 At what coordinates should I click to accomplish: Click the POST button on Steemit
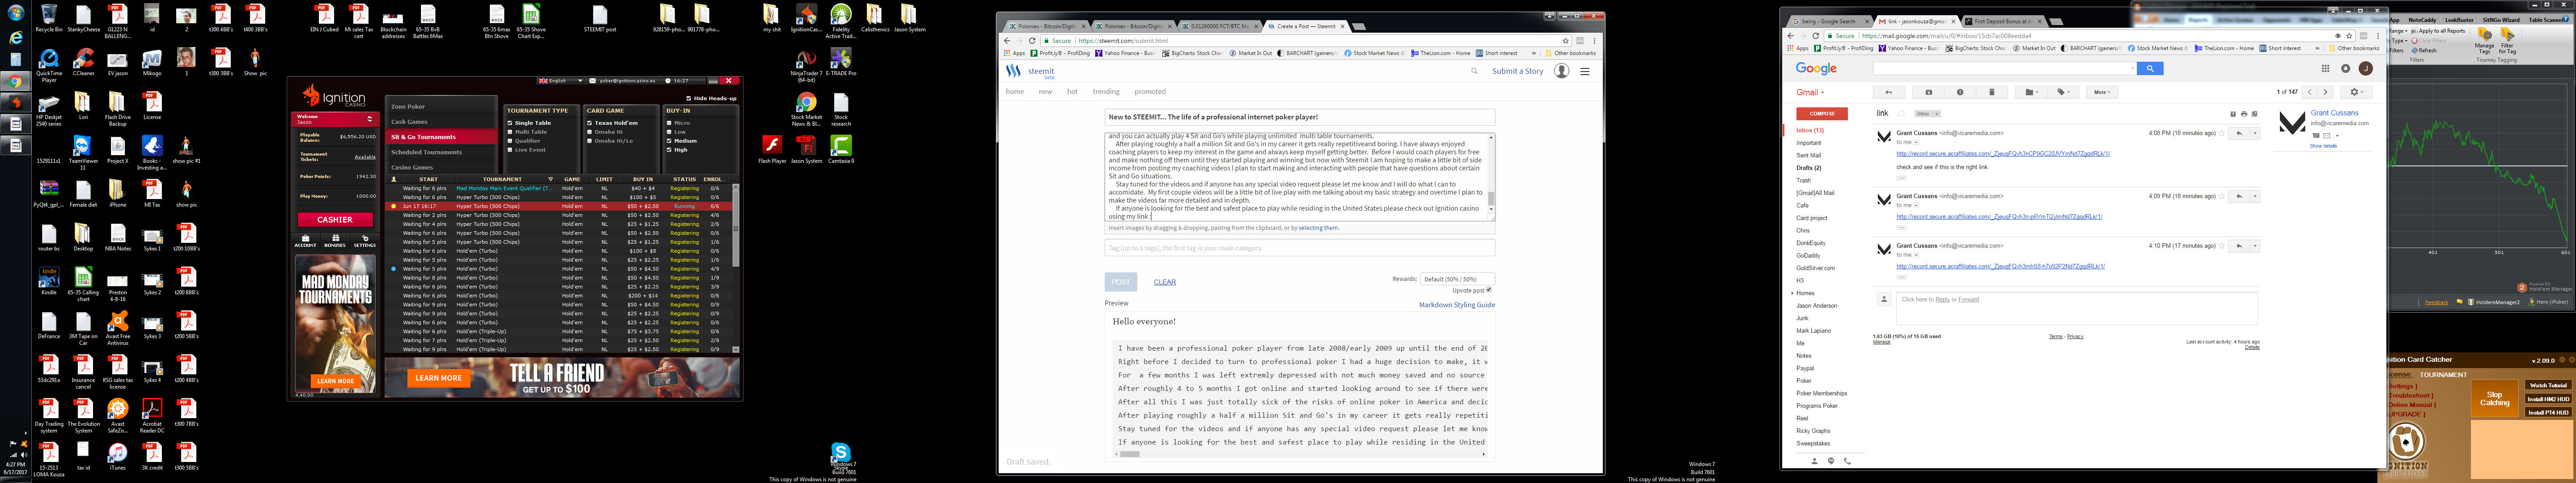(x=1121, y=282)
